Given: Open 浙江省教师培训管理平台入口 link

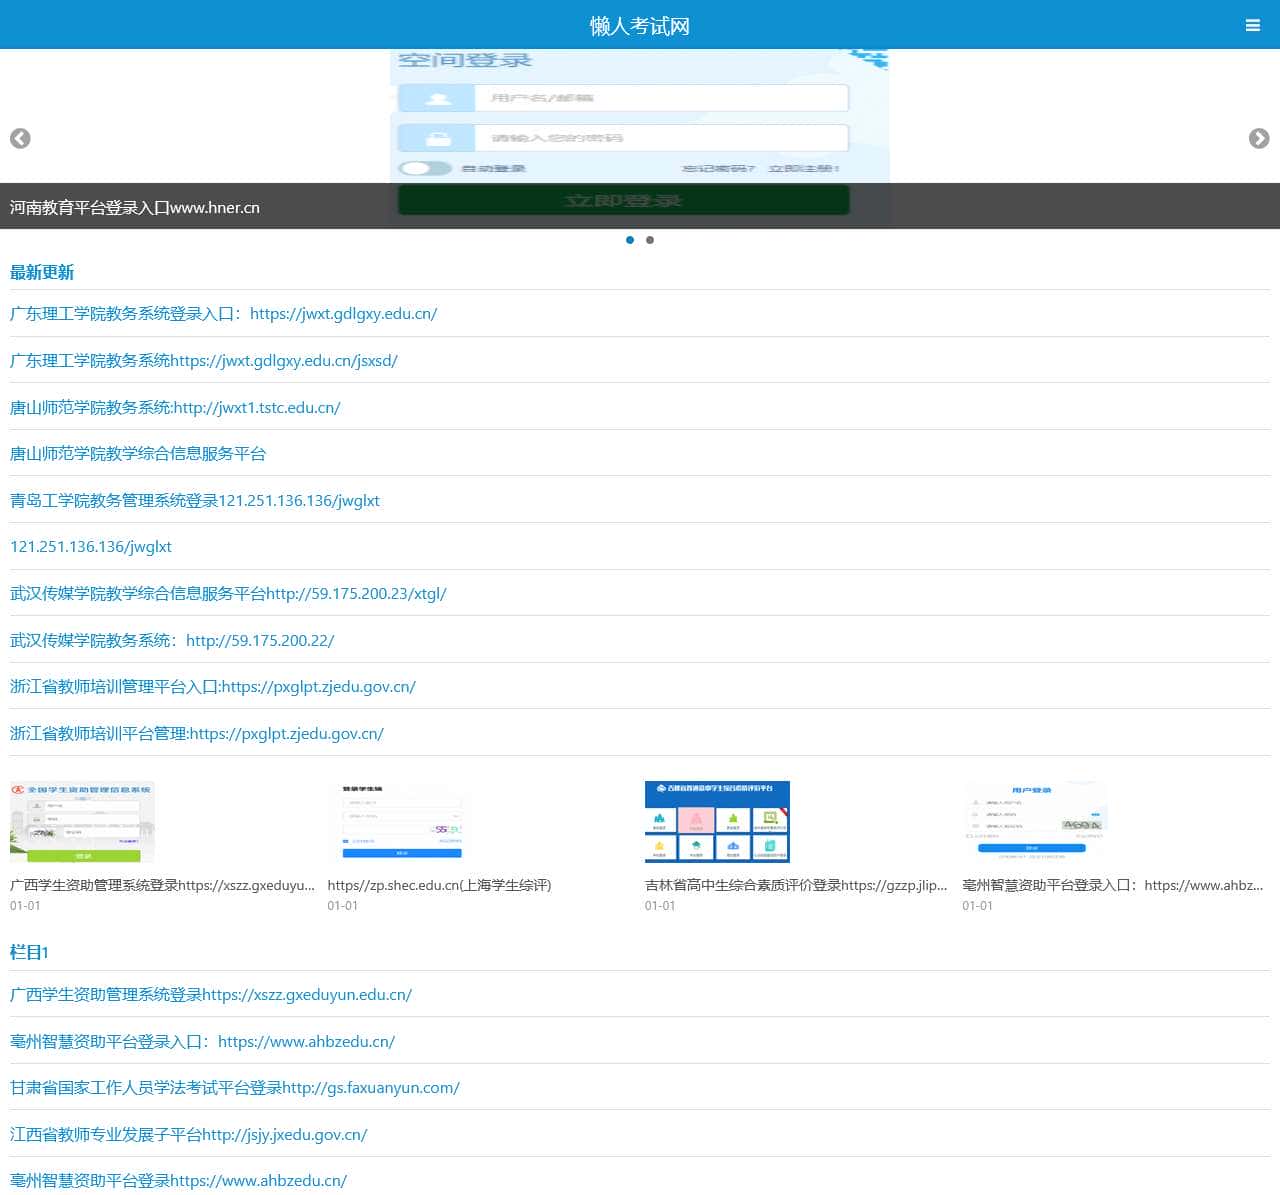Looking at the screenshot, I should pos(213,687).
